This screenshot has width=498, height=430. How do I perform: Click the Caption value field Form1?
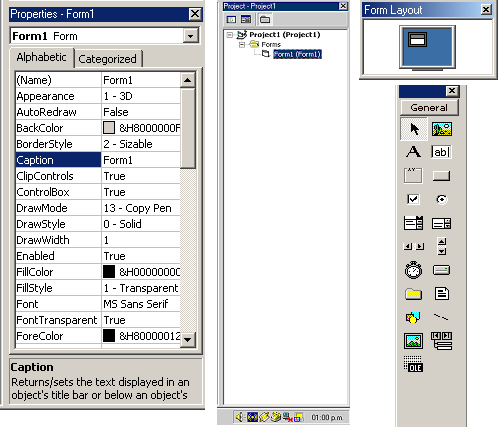141,160
